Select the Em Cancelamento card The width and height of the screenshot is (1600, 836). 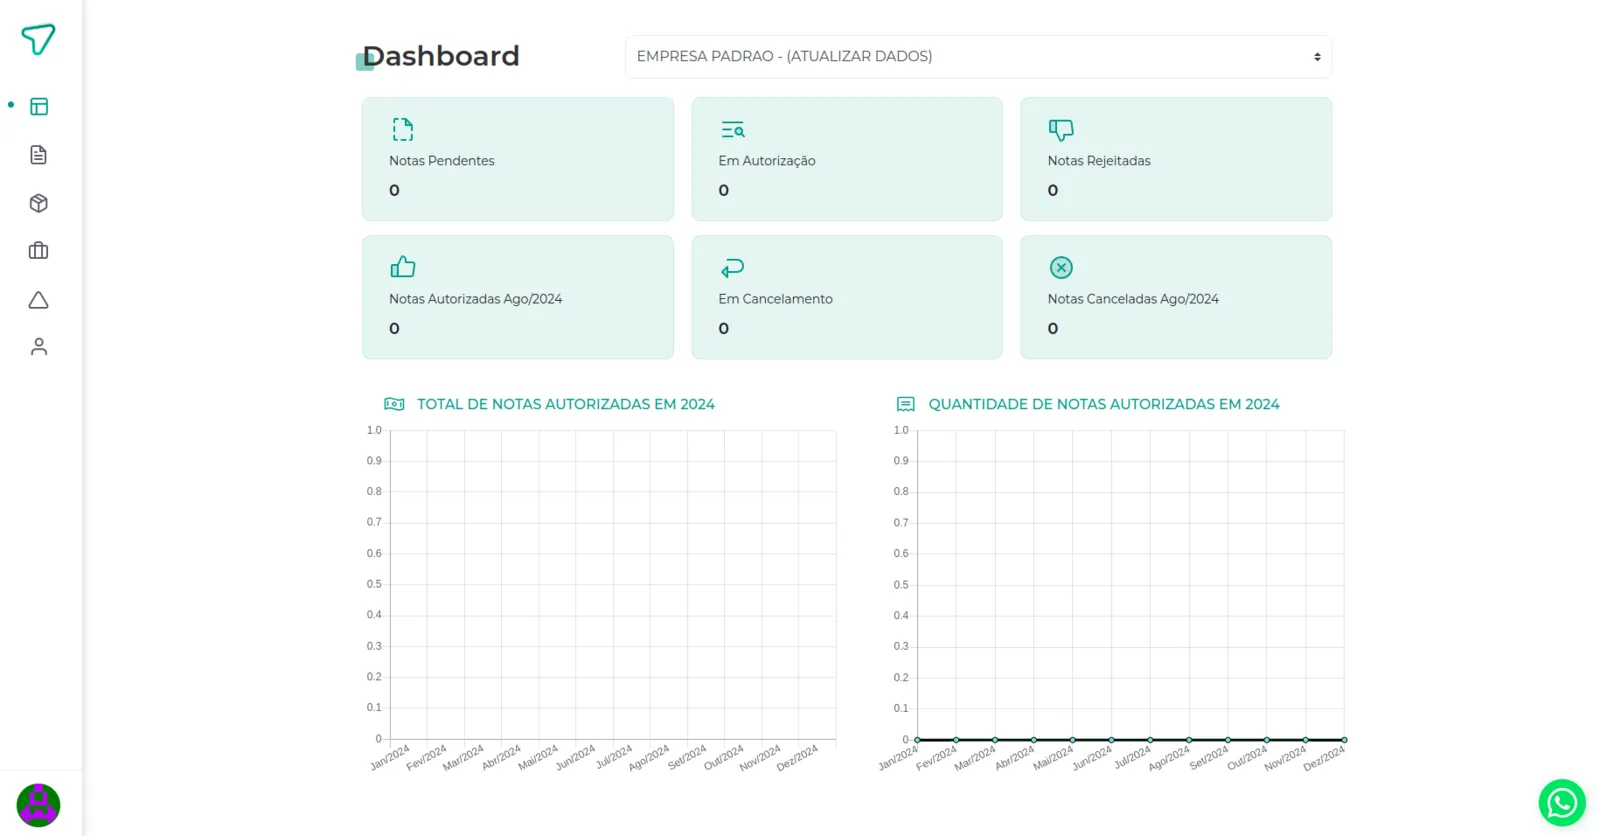(847, 297)
